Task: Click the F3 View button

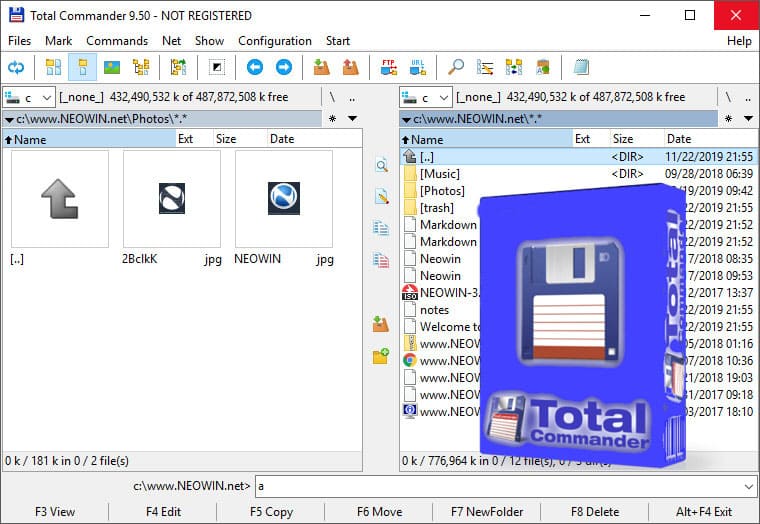Action: (55, 512)
